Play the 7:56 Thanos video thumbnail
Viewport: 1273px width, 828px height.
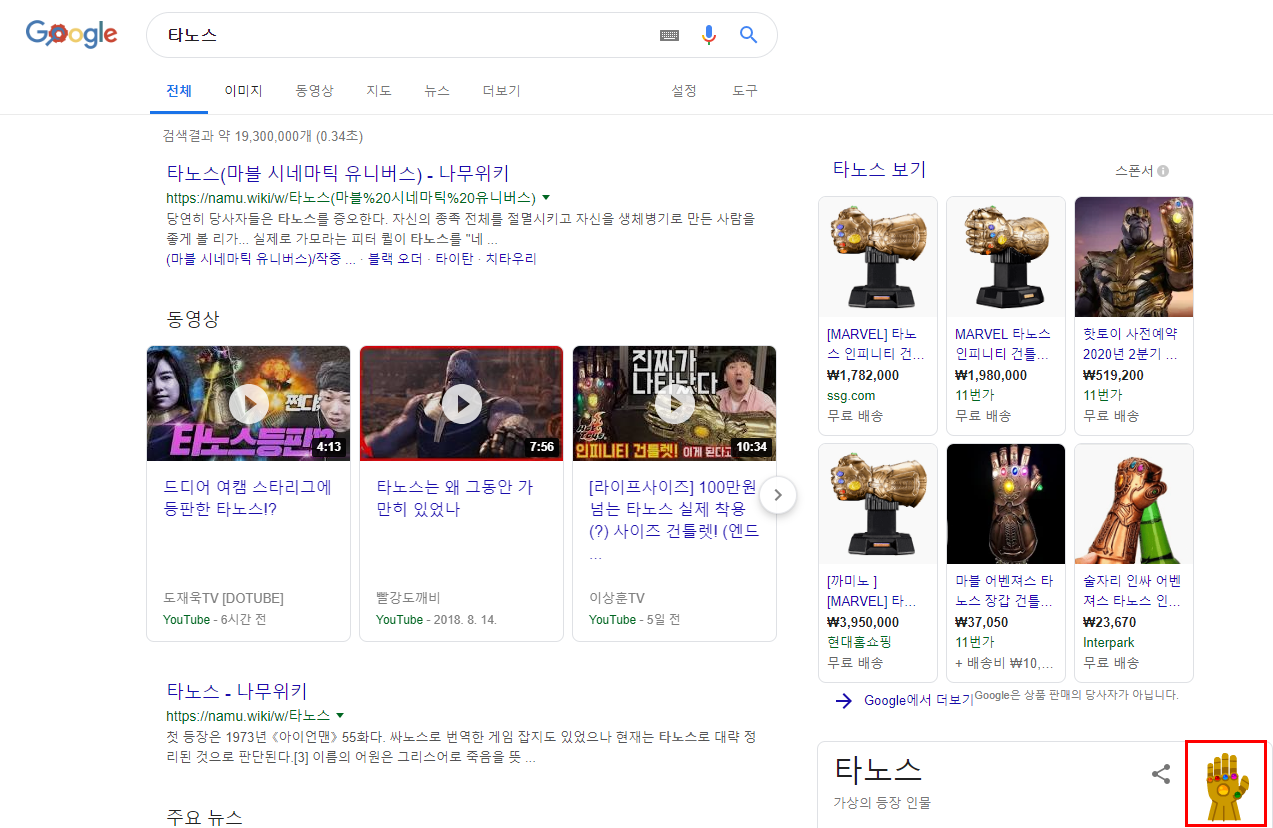click(x=461, y=403)
